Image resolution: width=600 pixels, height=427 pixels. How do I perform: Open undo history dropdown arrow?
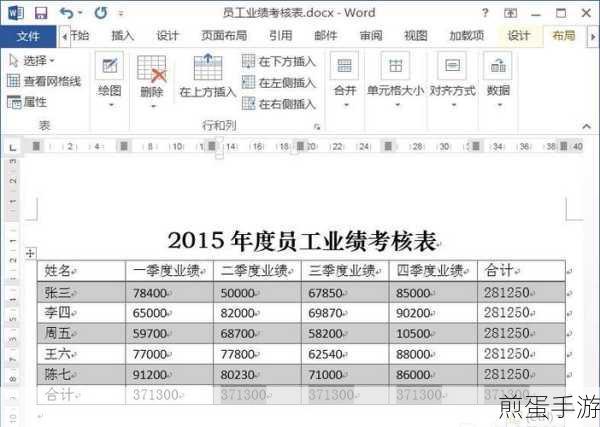(80, 13)
